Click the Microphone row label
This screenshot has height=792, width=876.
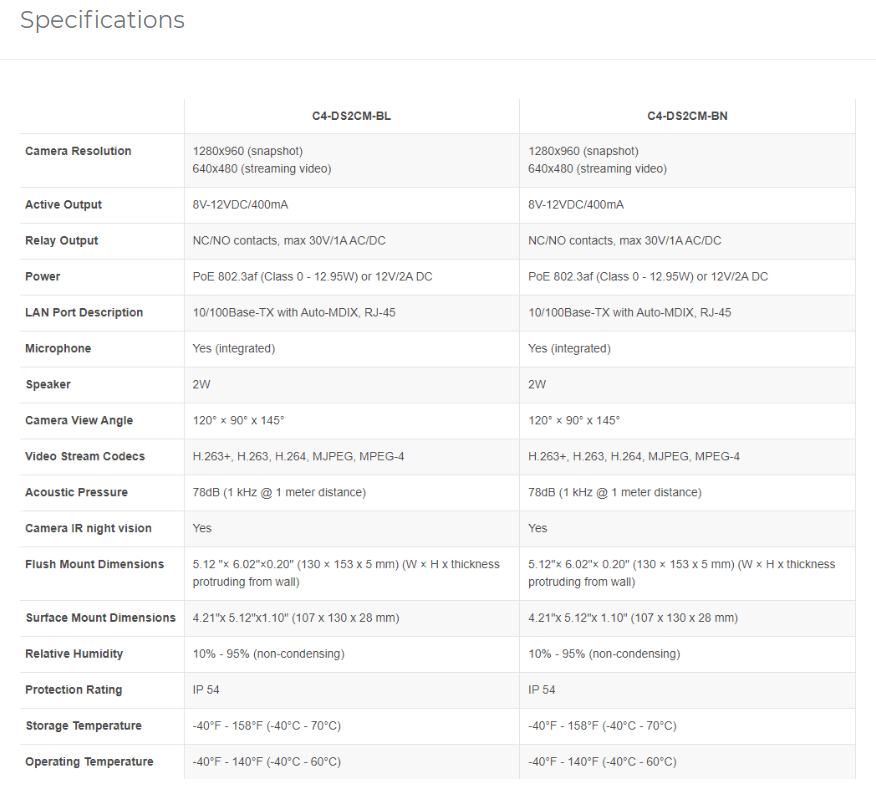pyautogui.click(x=58, y=349)
